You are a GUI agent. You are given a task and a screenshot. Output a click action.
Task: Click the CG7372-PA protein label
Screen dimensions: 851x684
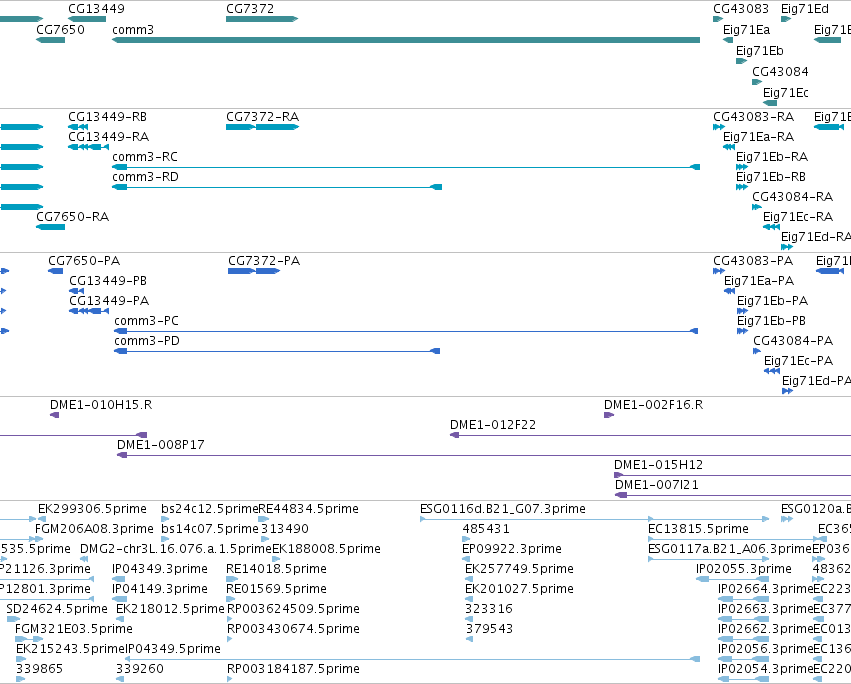pyautogui.click(x=264, y=261)
